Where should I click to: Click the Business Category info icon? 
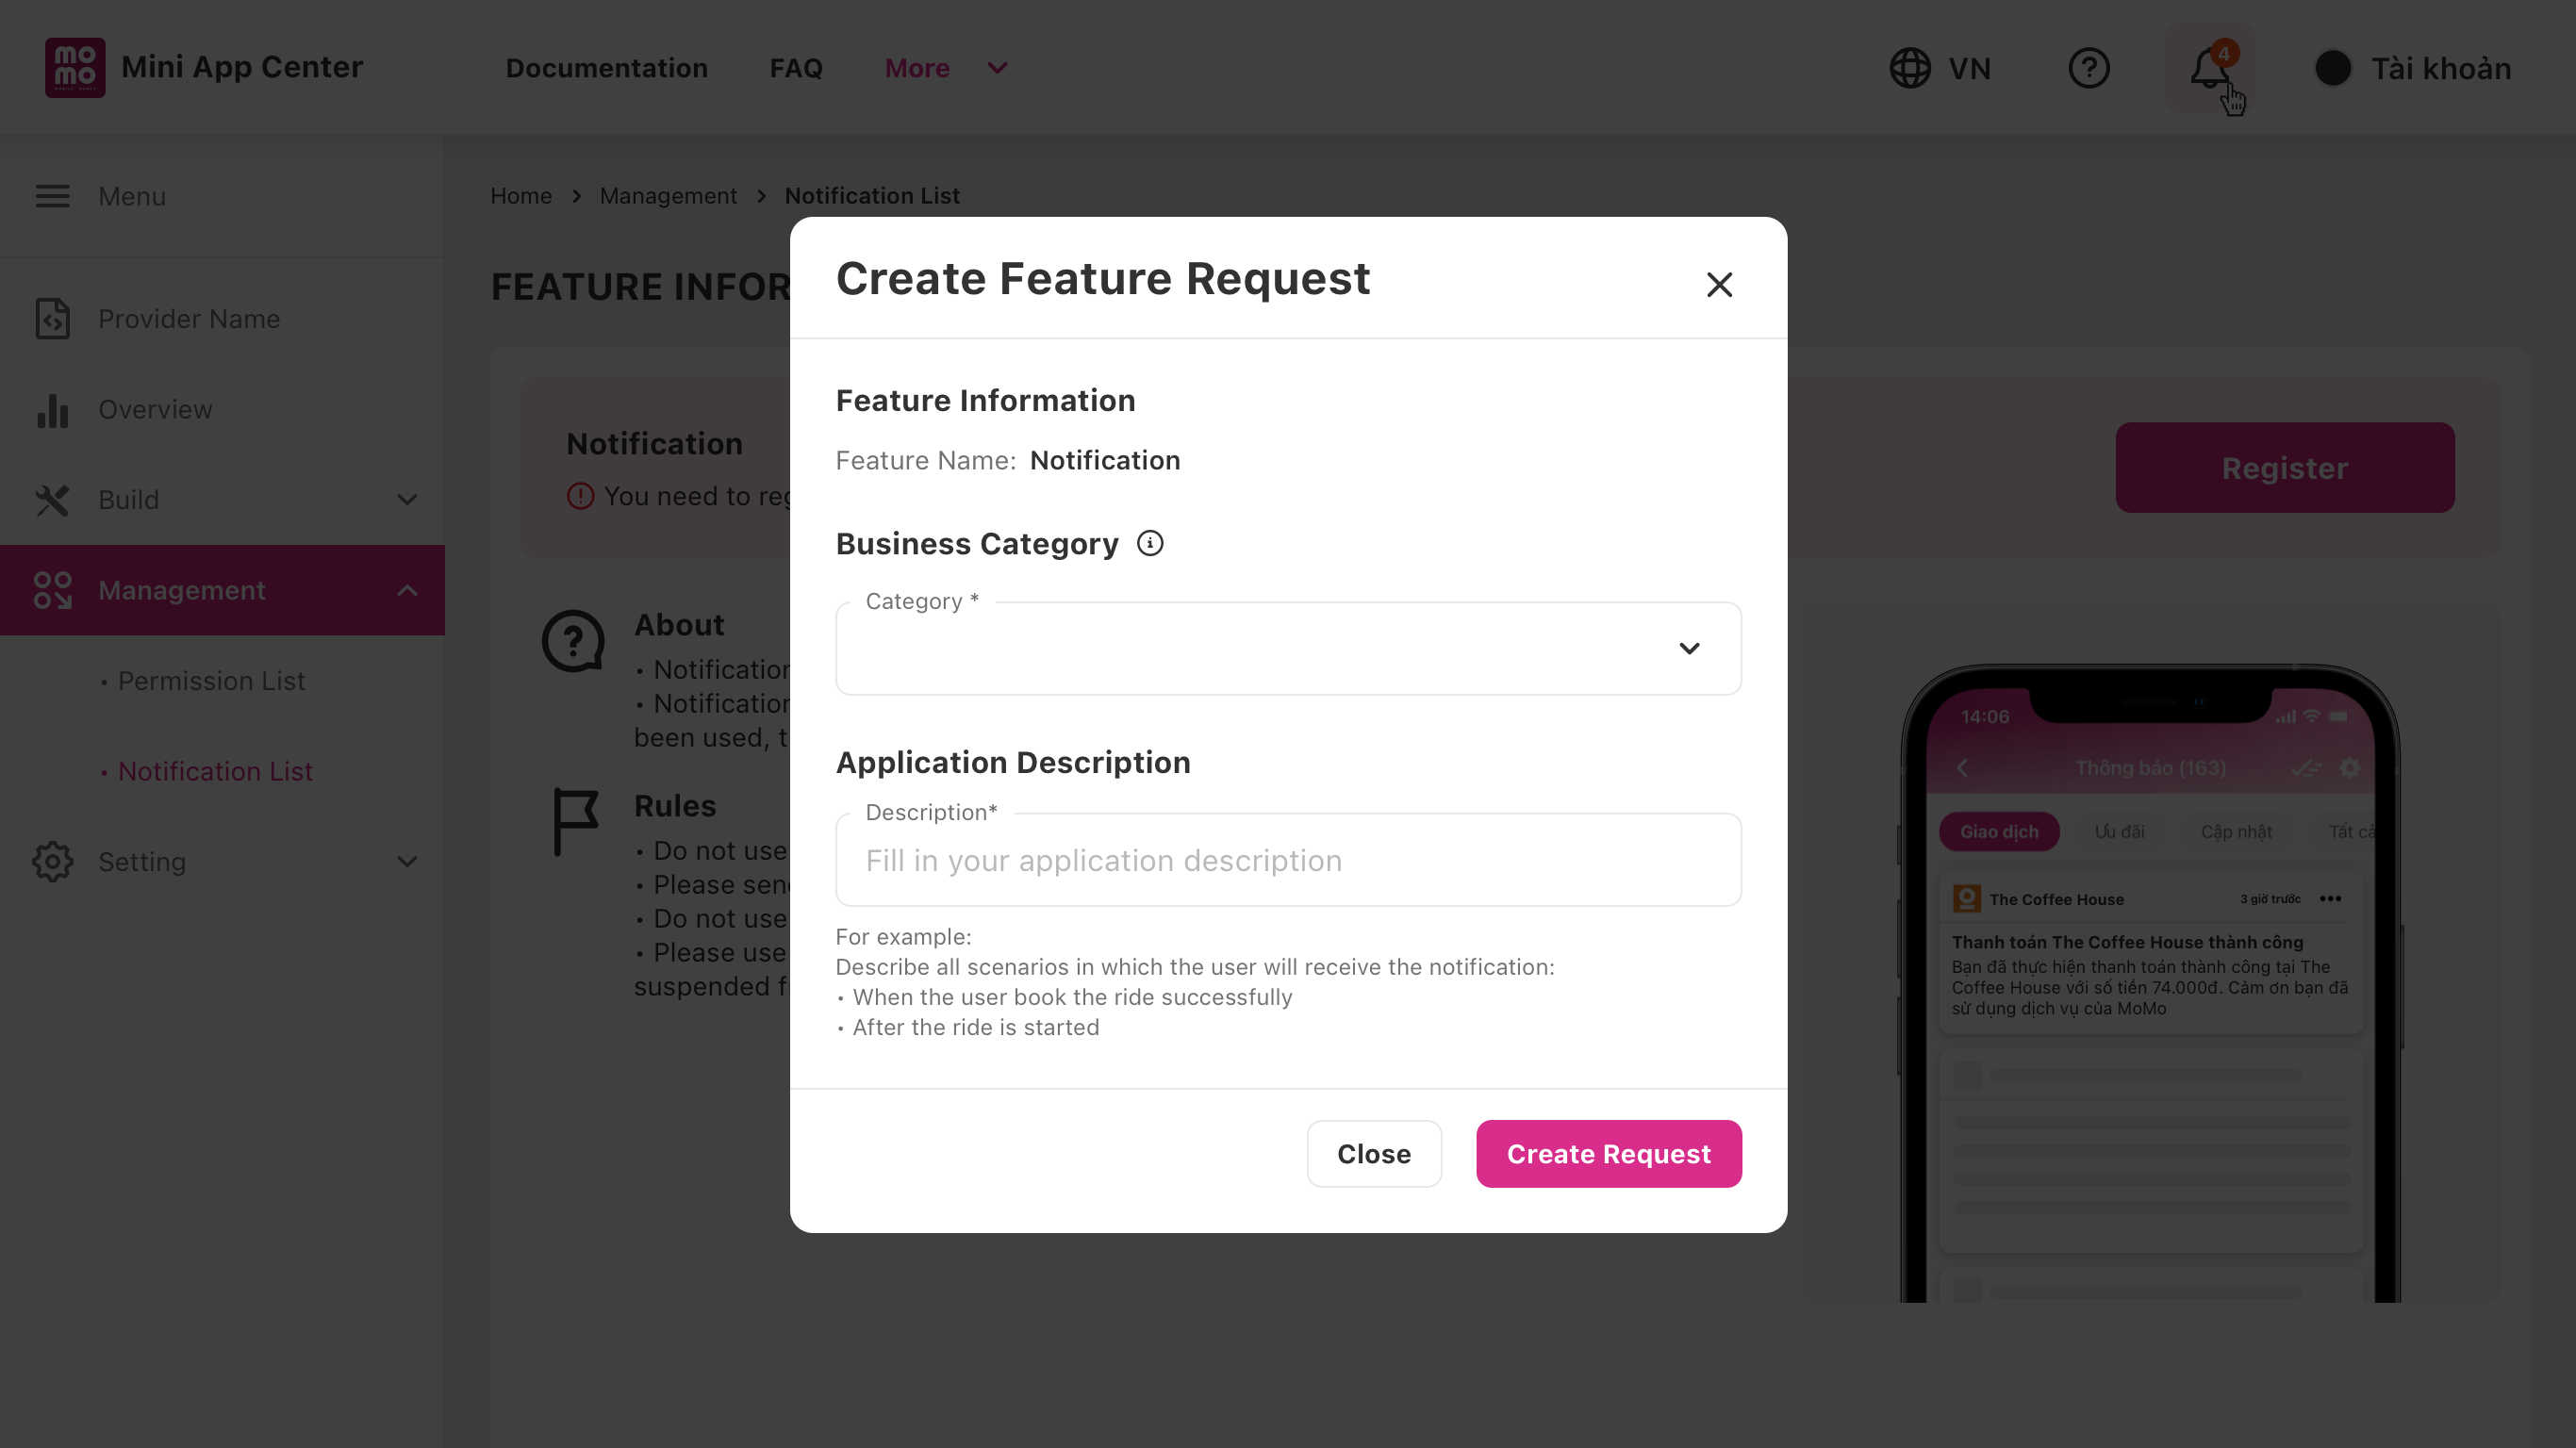(x=1150, y=543)
